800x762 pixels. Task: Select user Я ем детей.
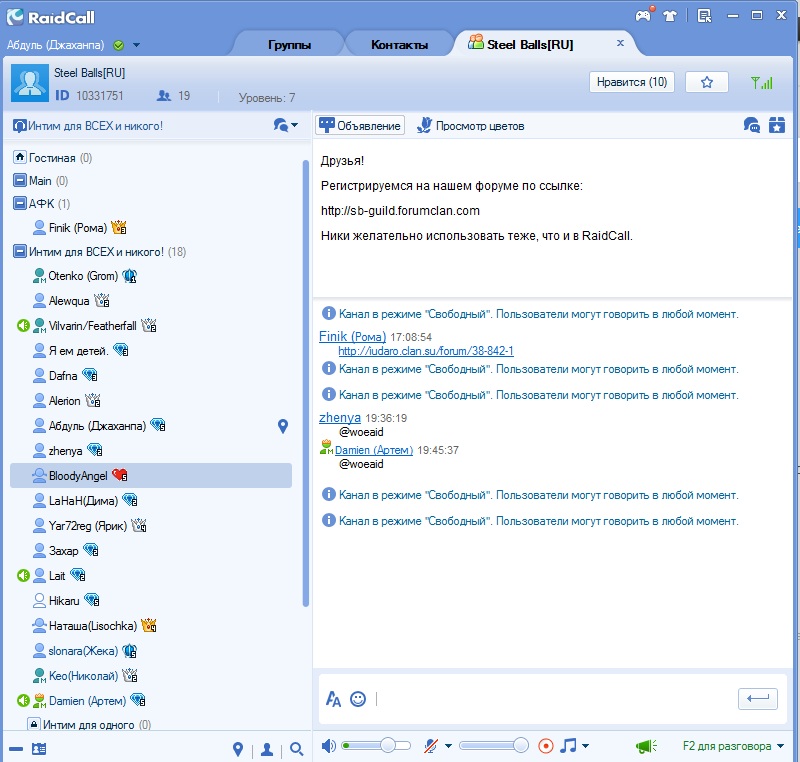[x=78, y=350]
